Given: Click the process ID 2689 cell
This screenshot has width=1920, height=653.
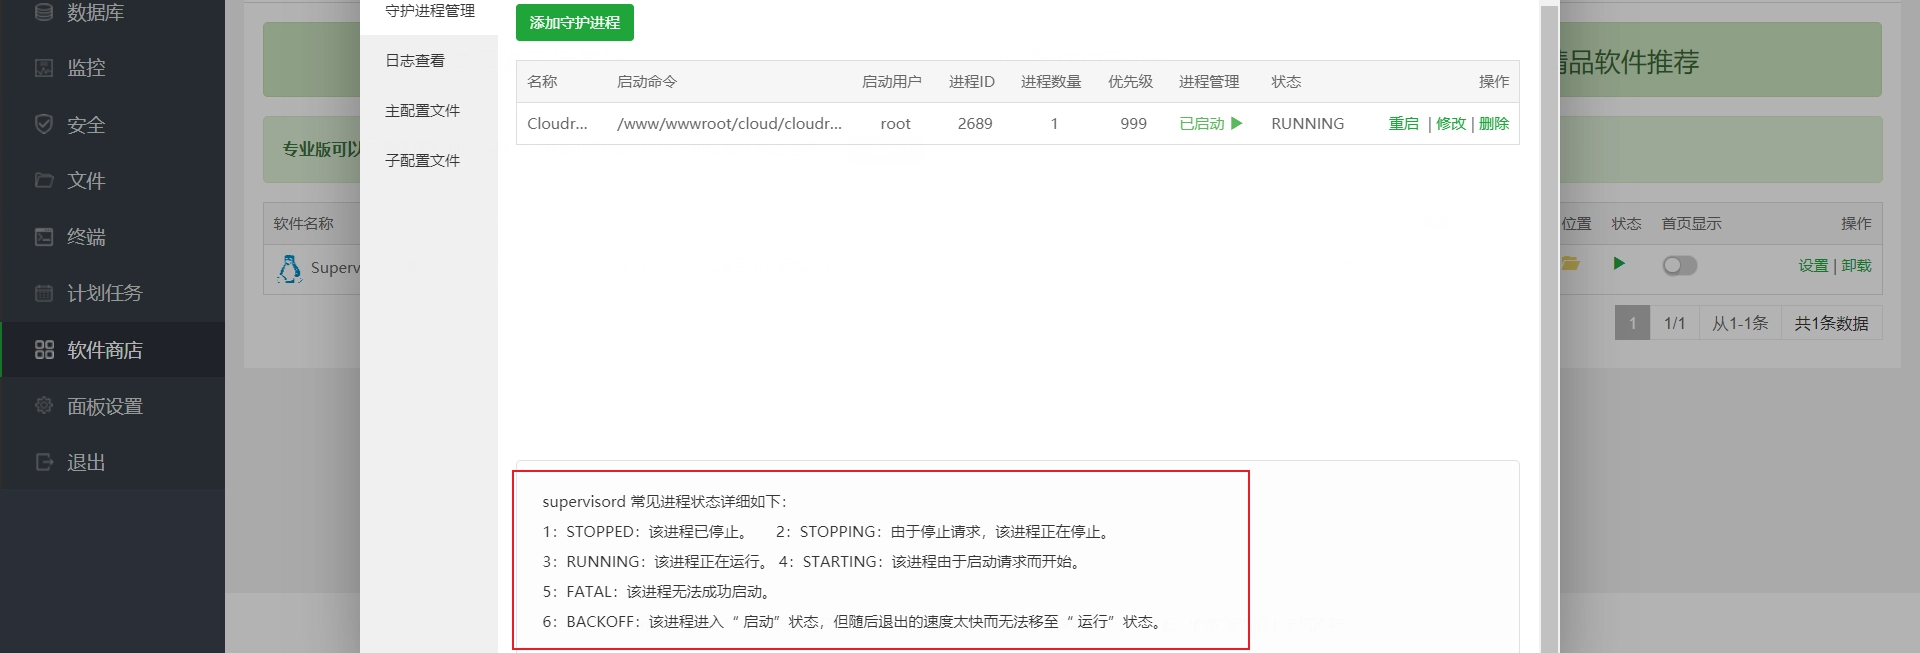Looking at the screenshot, I should [975, 123].
